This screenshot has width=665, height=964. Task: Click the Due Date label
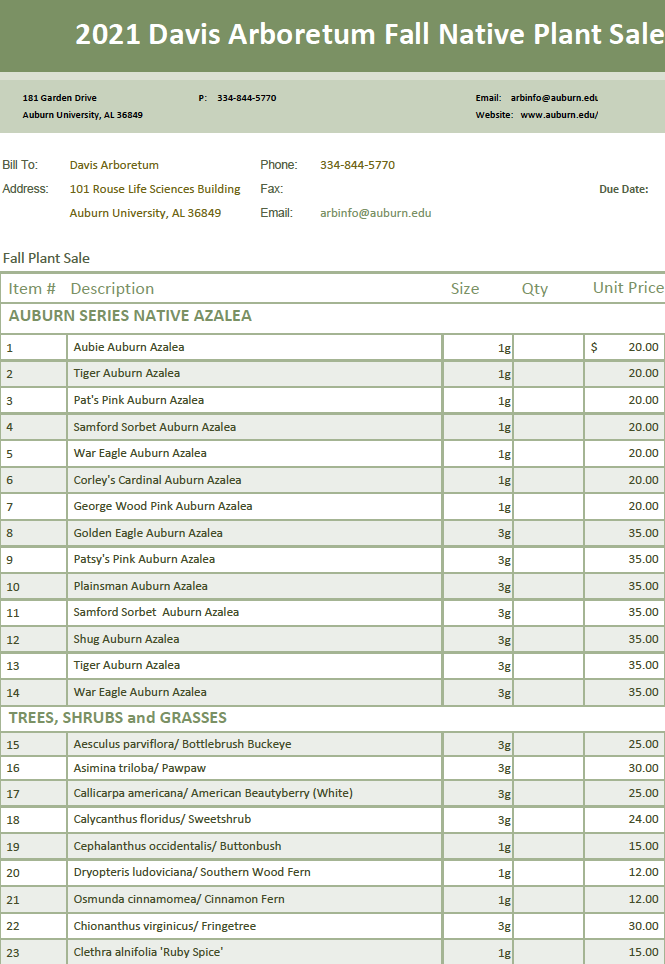(x=623, y=189)
